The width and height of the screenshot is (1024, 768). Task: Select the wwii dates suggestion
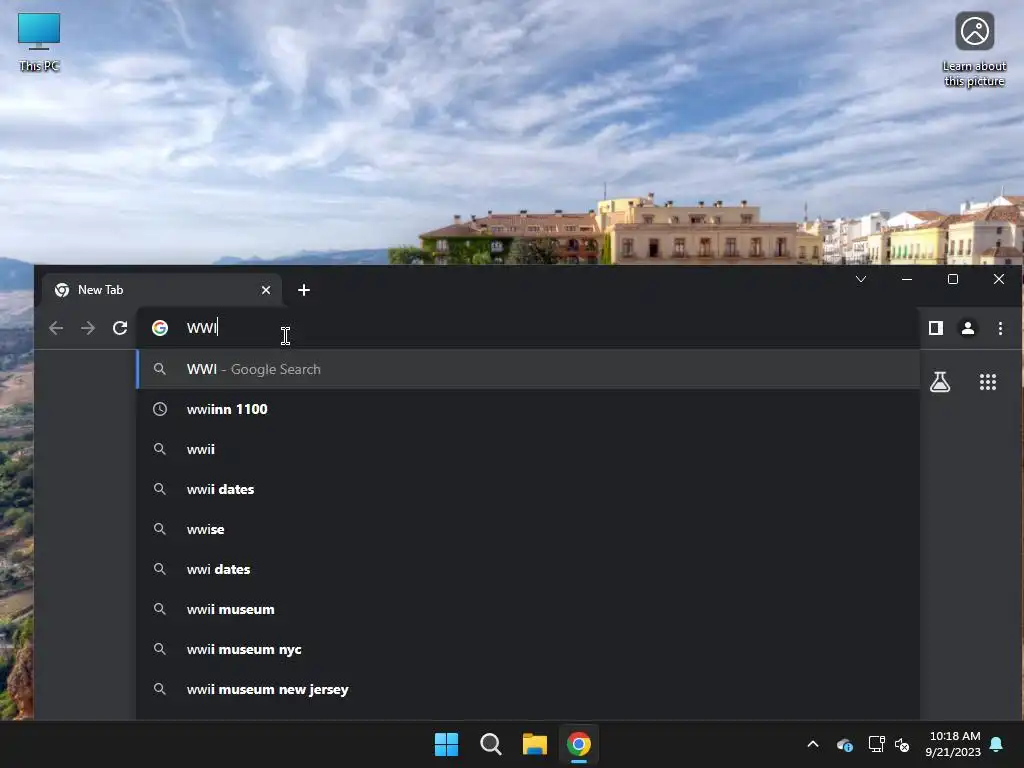(x=528, y=489)
